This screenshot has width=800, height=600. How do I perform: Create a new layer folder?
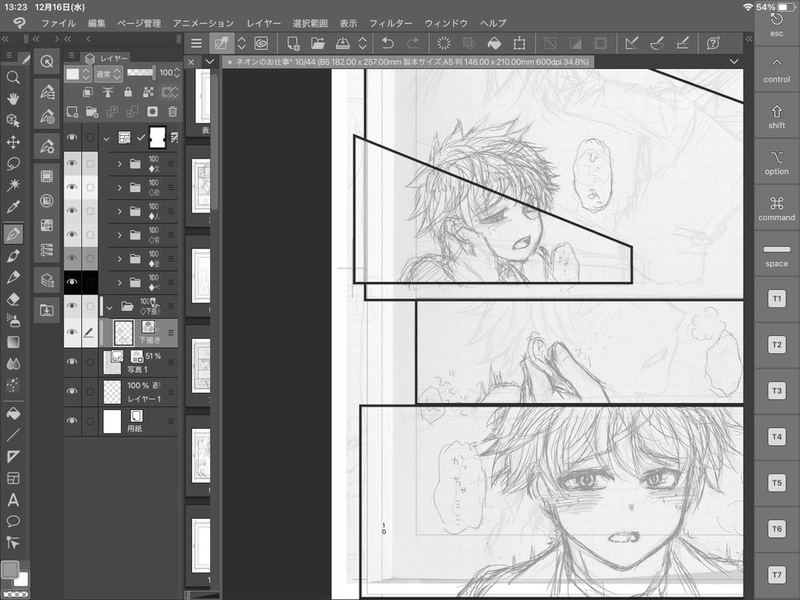click(92, 112)
